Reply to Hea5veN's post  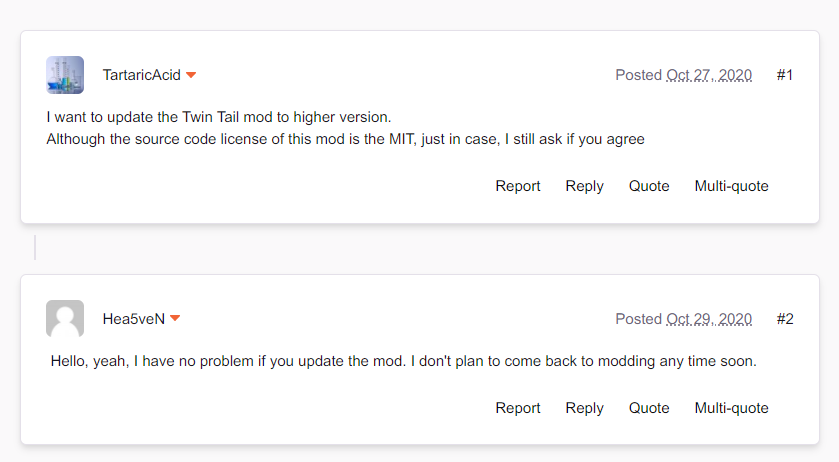point(584,408)
